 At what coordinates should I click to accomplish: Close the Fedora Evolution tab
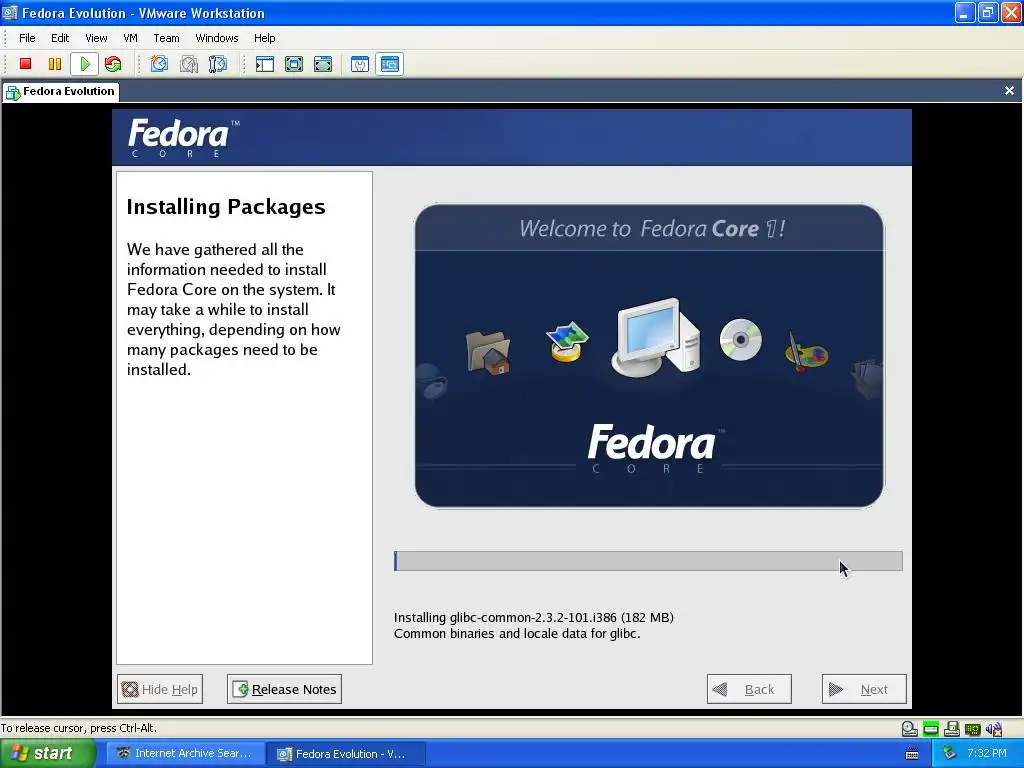[x=1009, y=91]
